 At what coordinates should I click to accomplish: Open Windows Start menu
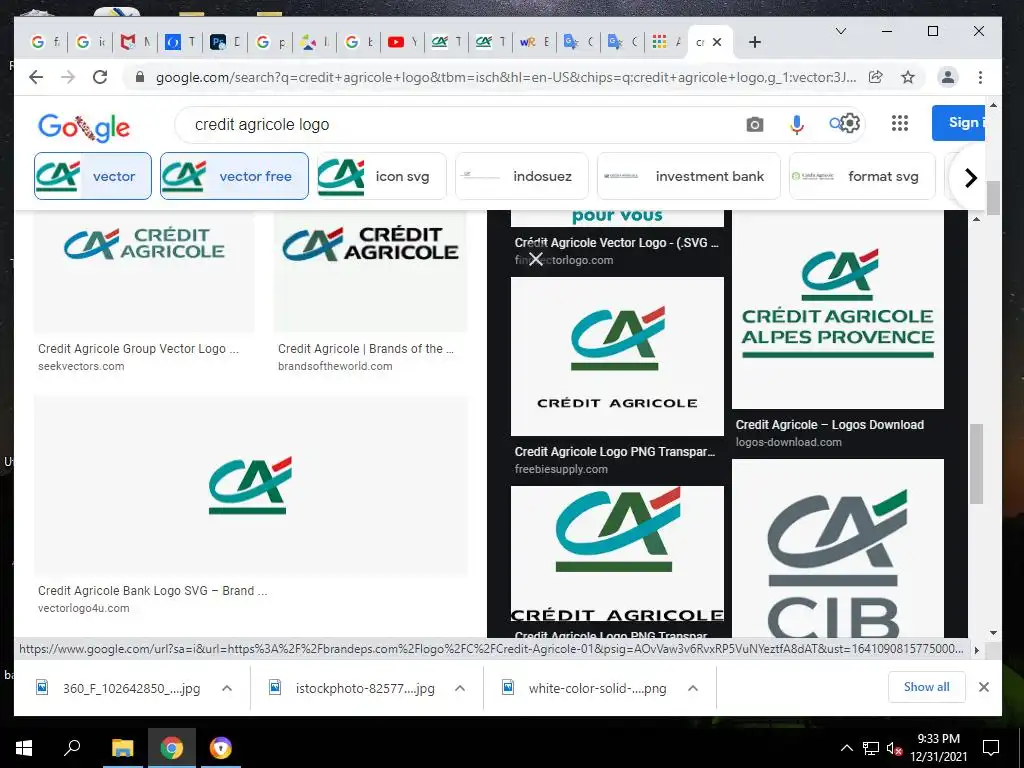24,748
